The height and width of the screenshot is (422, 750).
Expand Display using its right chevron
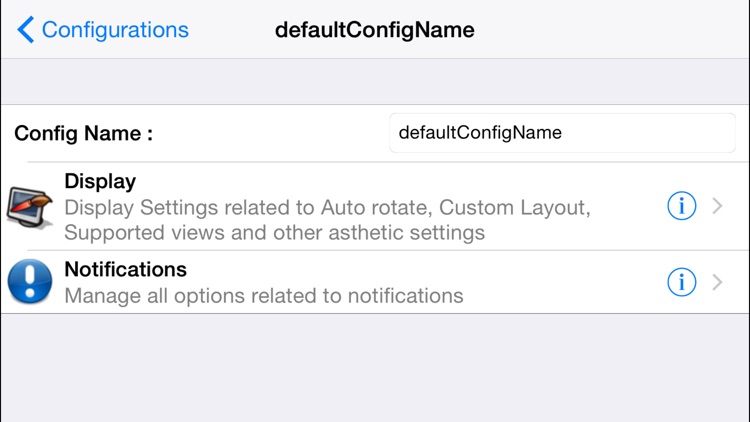tap(717, 207)
